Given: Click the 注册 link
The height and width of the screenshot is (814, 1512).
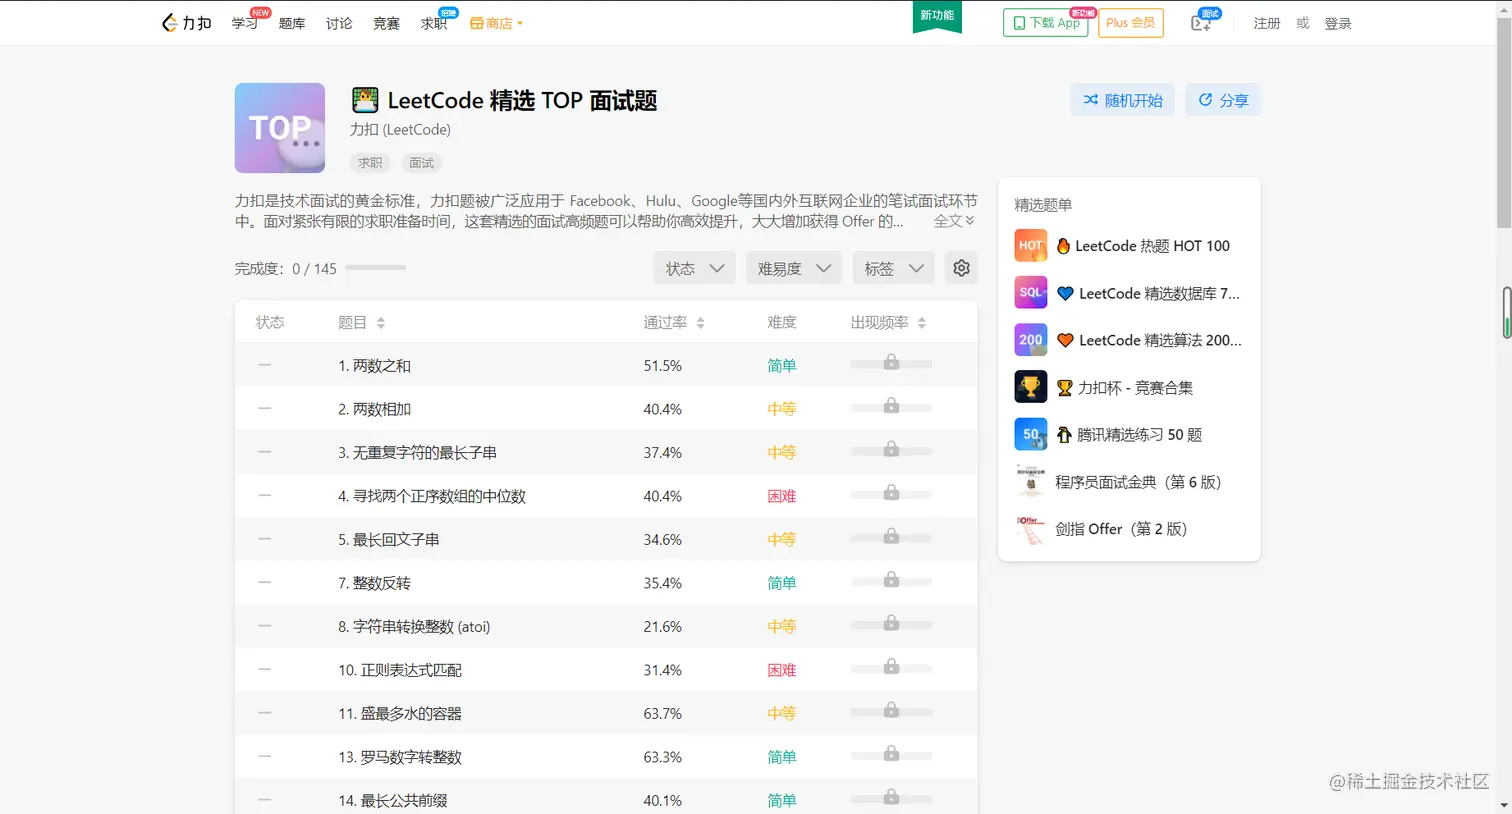Looking at the screenshot, I should [x=1267, y=23].
